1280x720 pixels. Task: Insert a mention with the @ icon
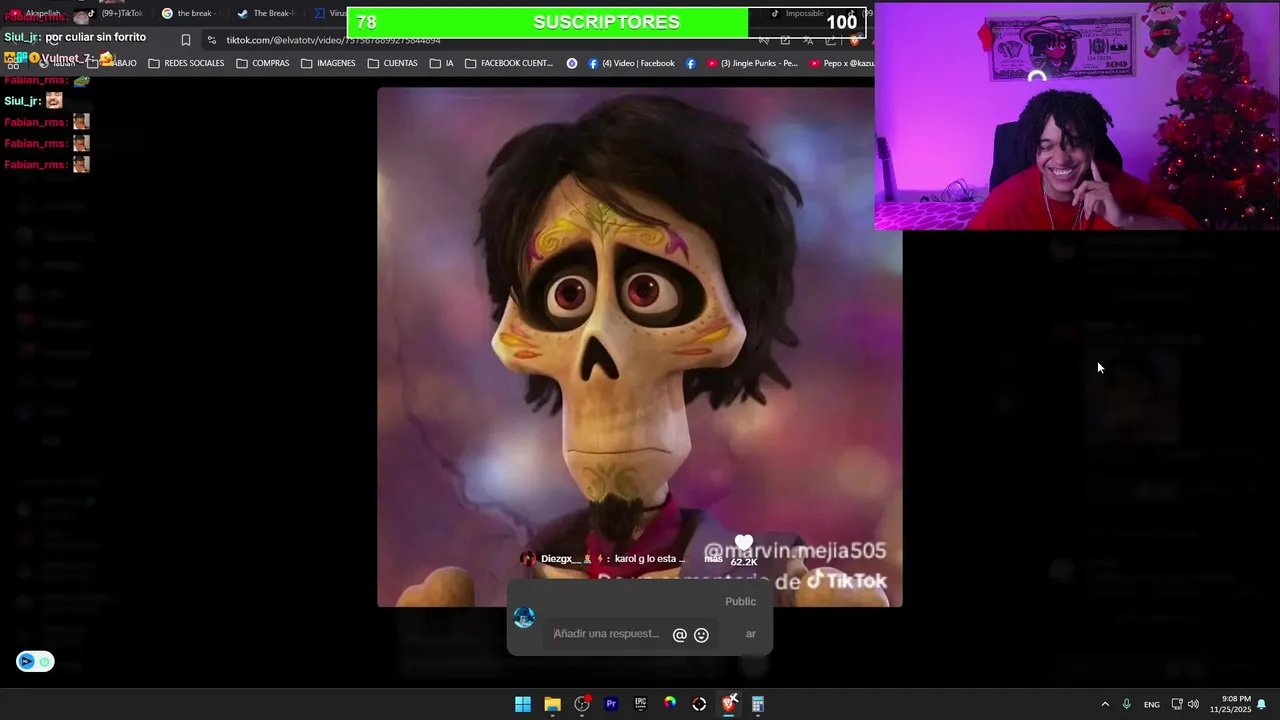point(680,635)
